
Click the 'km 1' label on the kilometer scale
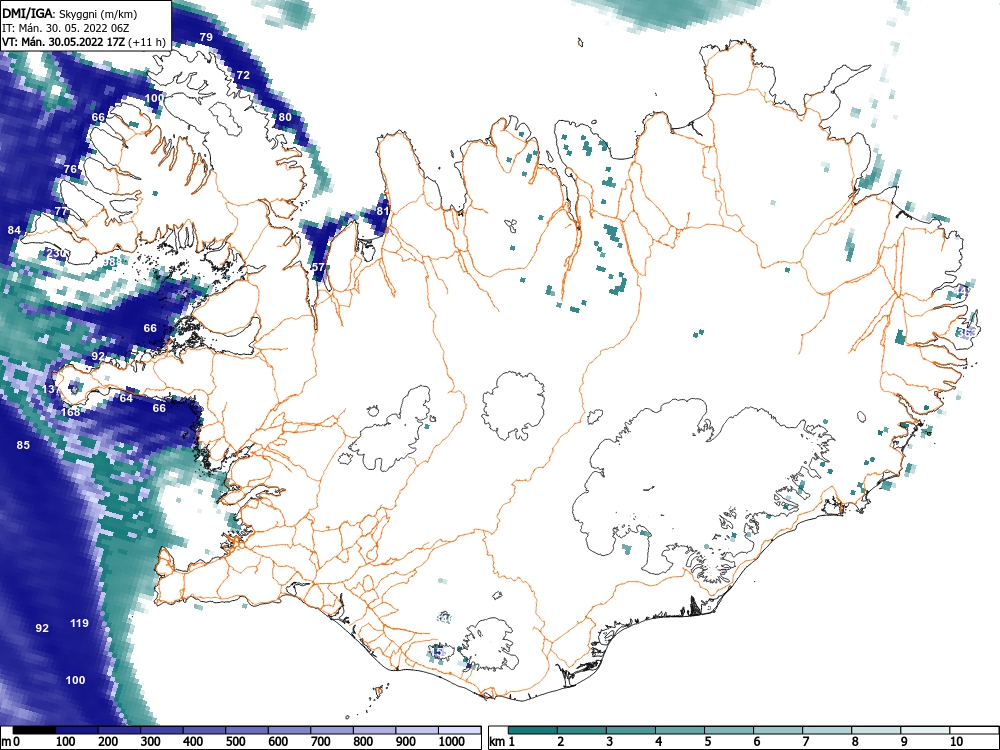pos(503,742)
